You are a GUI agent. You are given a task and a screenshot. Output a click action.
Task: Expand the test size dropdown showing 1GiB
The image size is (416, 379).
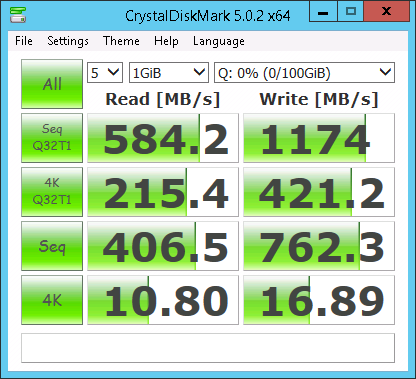click(x=169, y=72)
